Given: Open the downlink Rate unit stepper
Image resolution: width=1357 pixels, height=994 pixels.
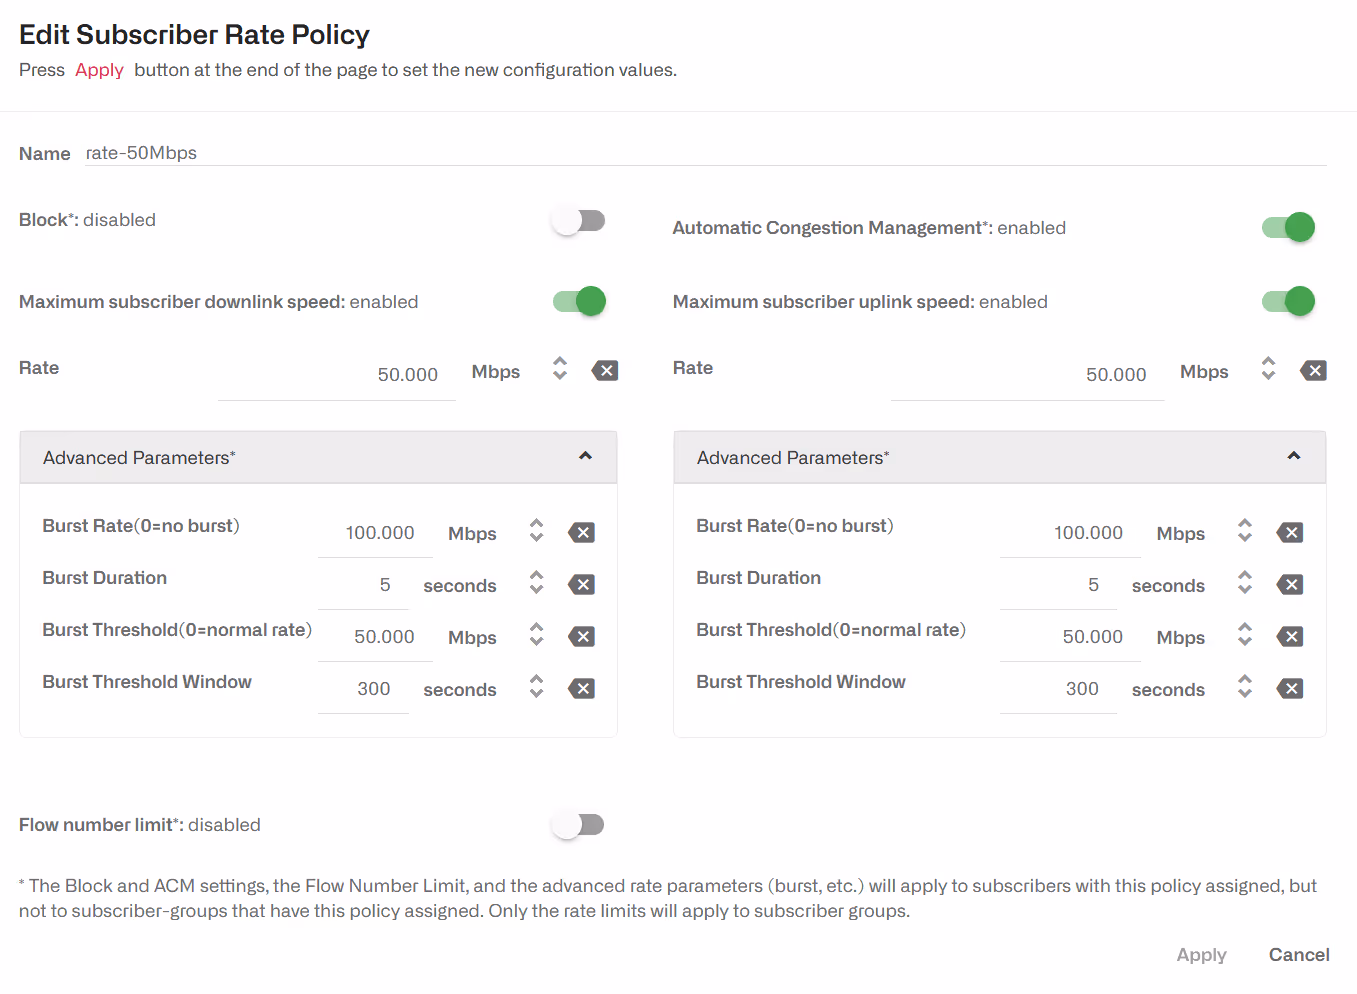Looking at the screenshot, I should pyautogui.click(x=560, y=369).
